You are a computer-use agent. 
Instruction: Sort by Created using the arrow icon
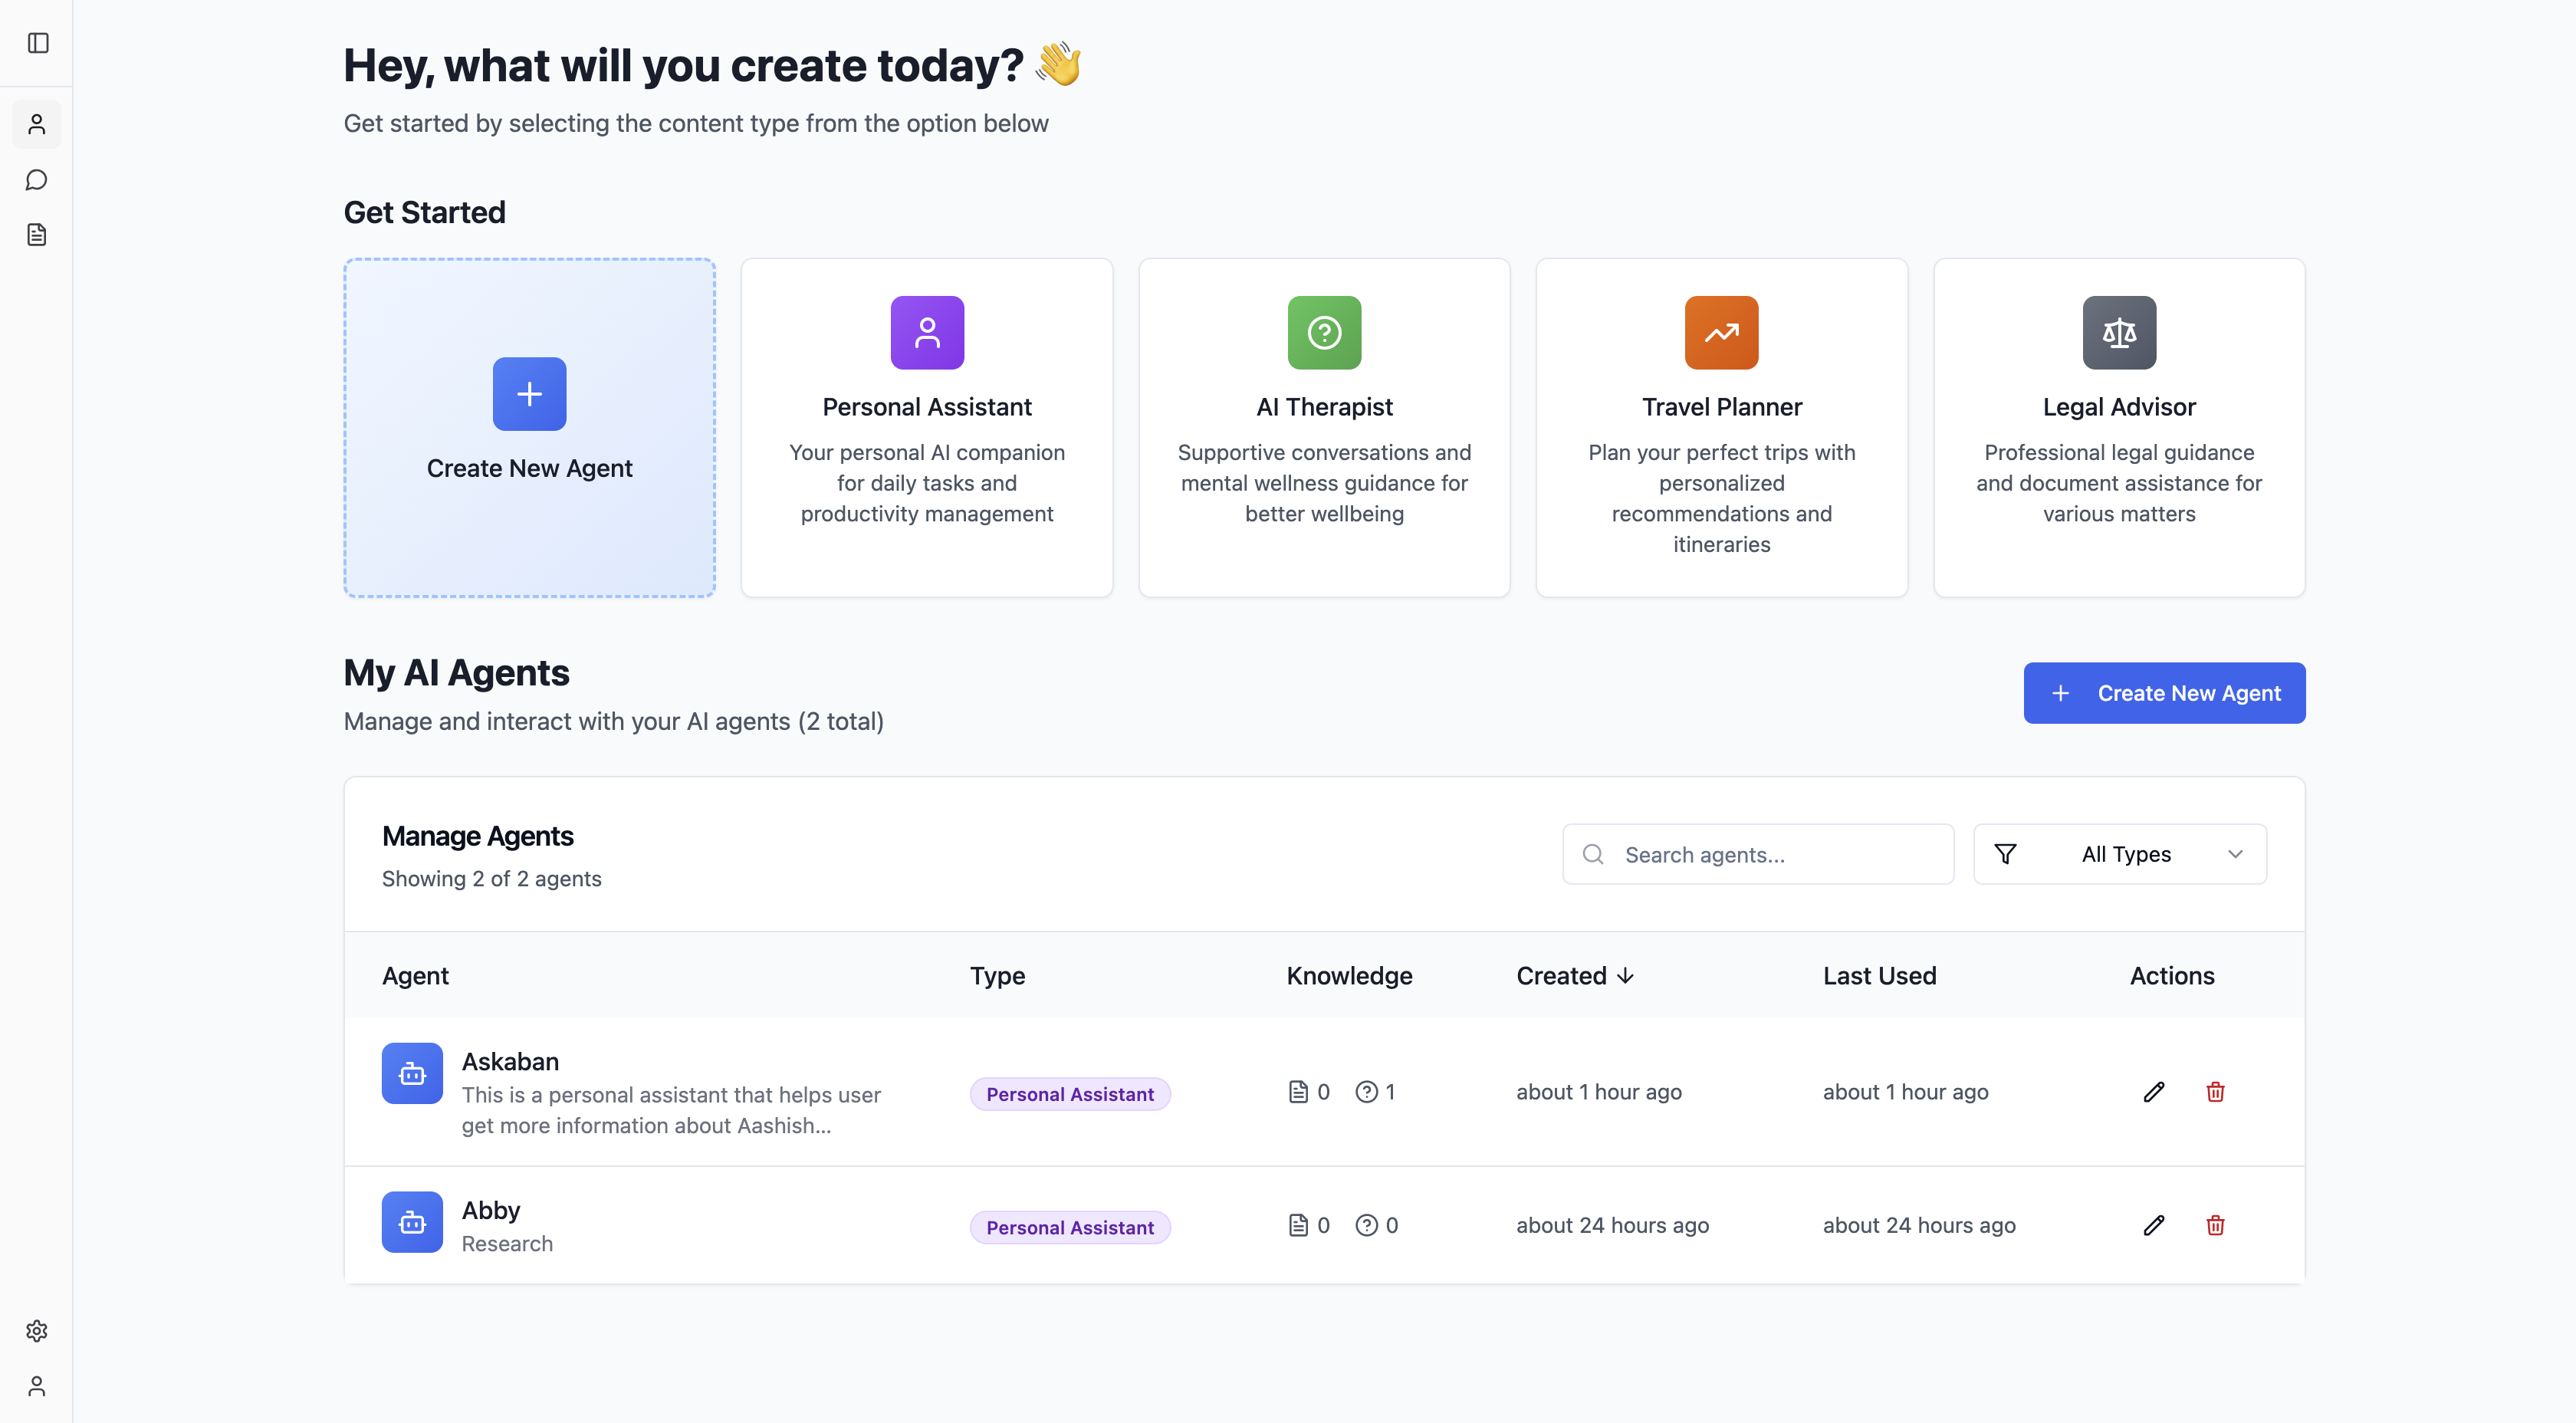tap(1625, 976)
